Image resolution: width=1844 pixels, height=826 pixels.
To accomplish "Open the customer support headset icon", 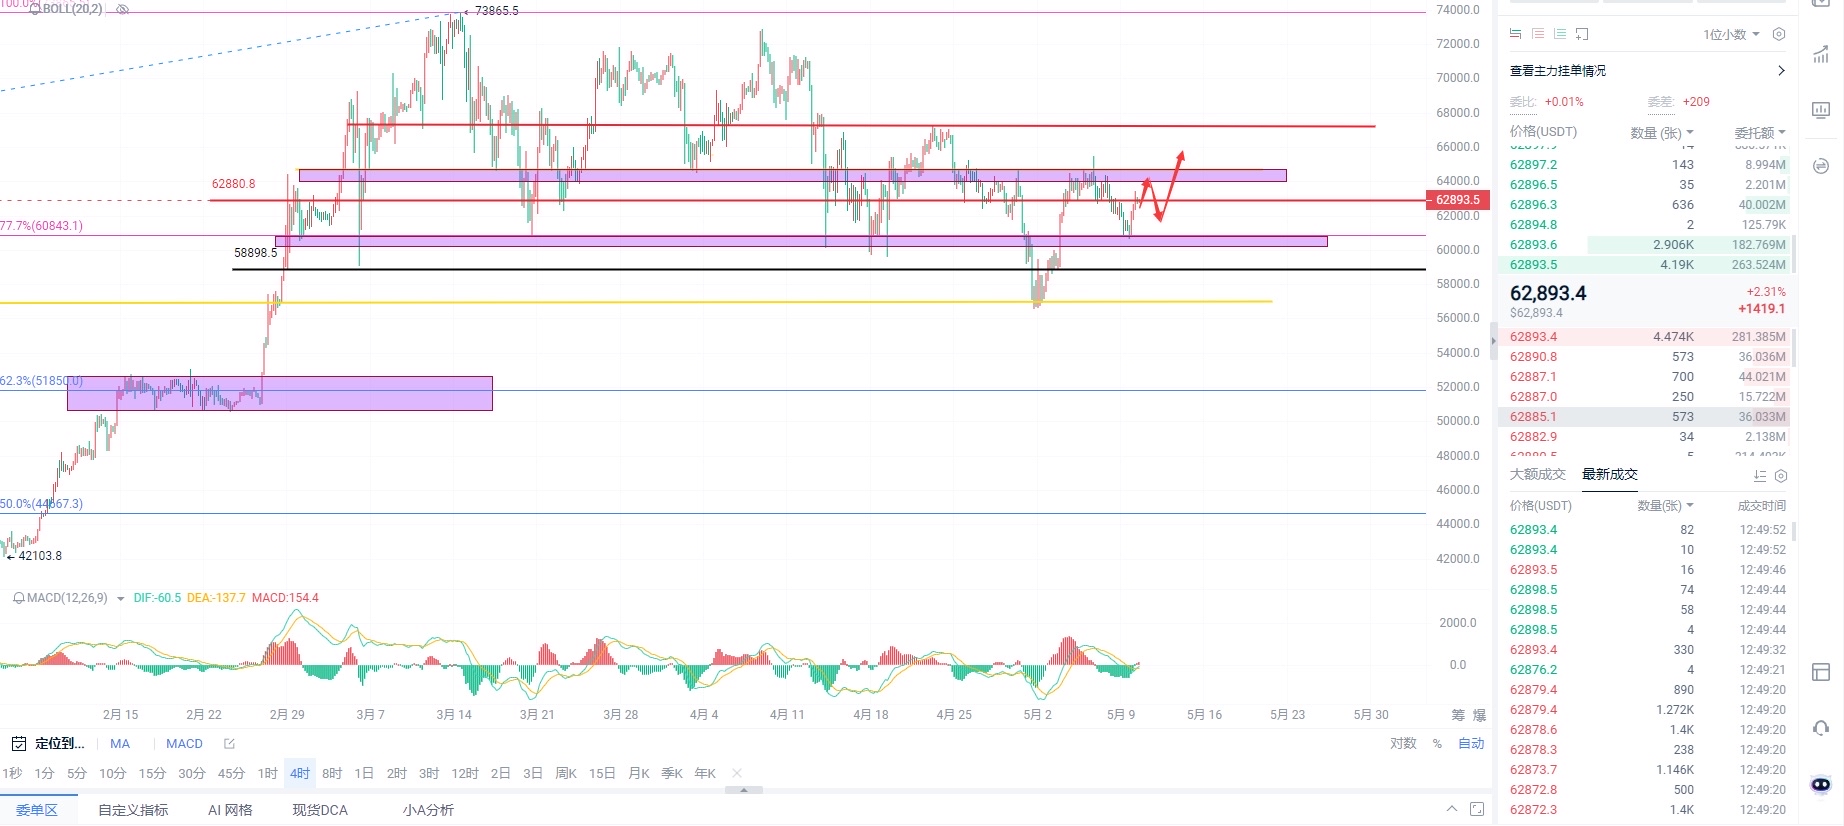I will (x=1821, y=728).
